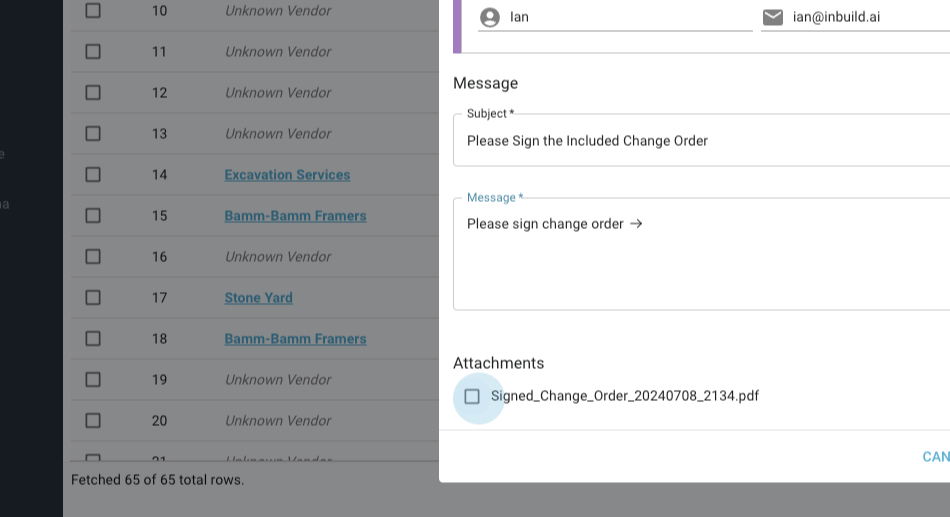This screenshot has height=517, width=950.
Task: Check the row 10 checkbox
Action: (93, 11)
